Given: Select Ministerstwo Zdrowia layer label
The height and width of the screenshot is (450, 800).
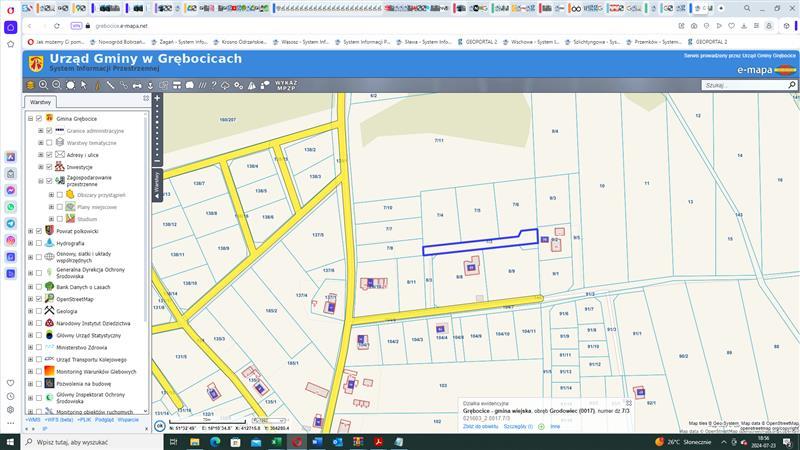Looking at the screenshot, I should [82, 347].
